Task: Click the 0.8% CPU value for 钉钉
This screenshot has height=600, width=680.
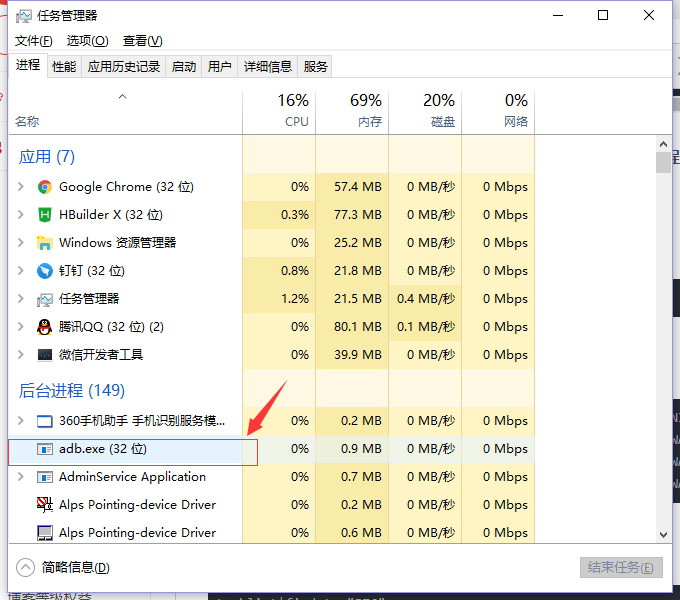Action: point(295,271)
